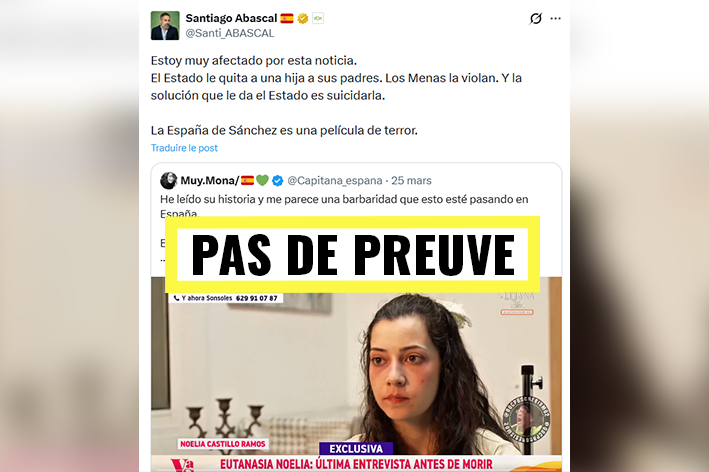Click the Traduire le post link
This screenshot has height=472, width=709.
pyautogui.click(x=184, y=148)
